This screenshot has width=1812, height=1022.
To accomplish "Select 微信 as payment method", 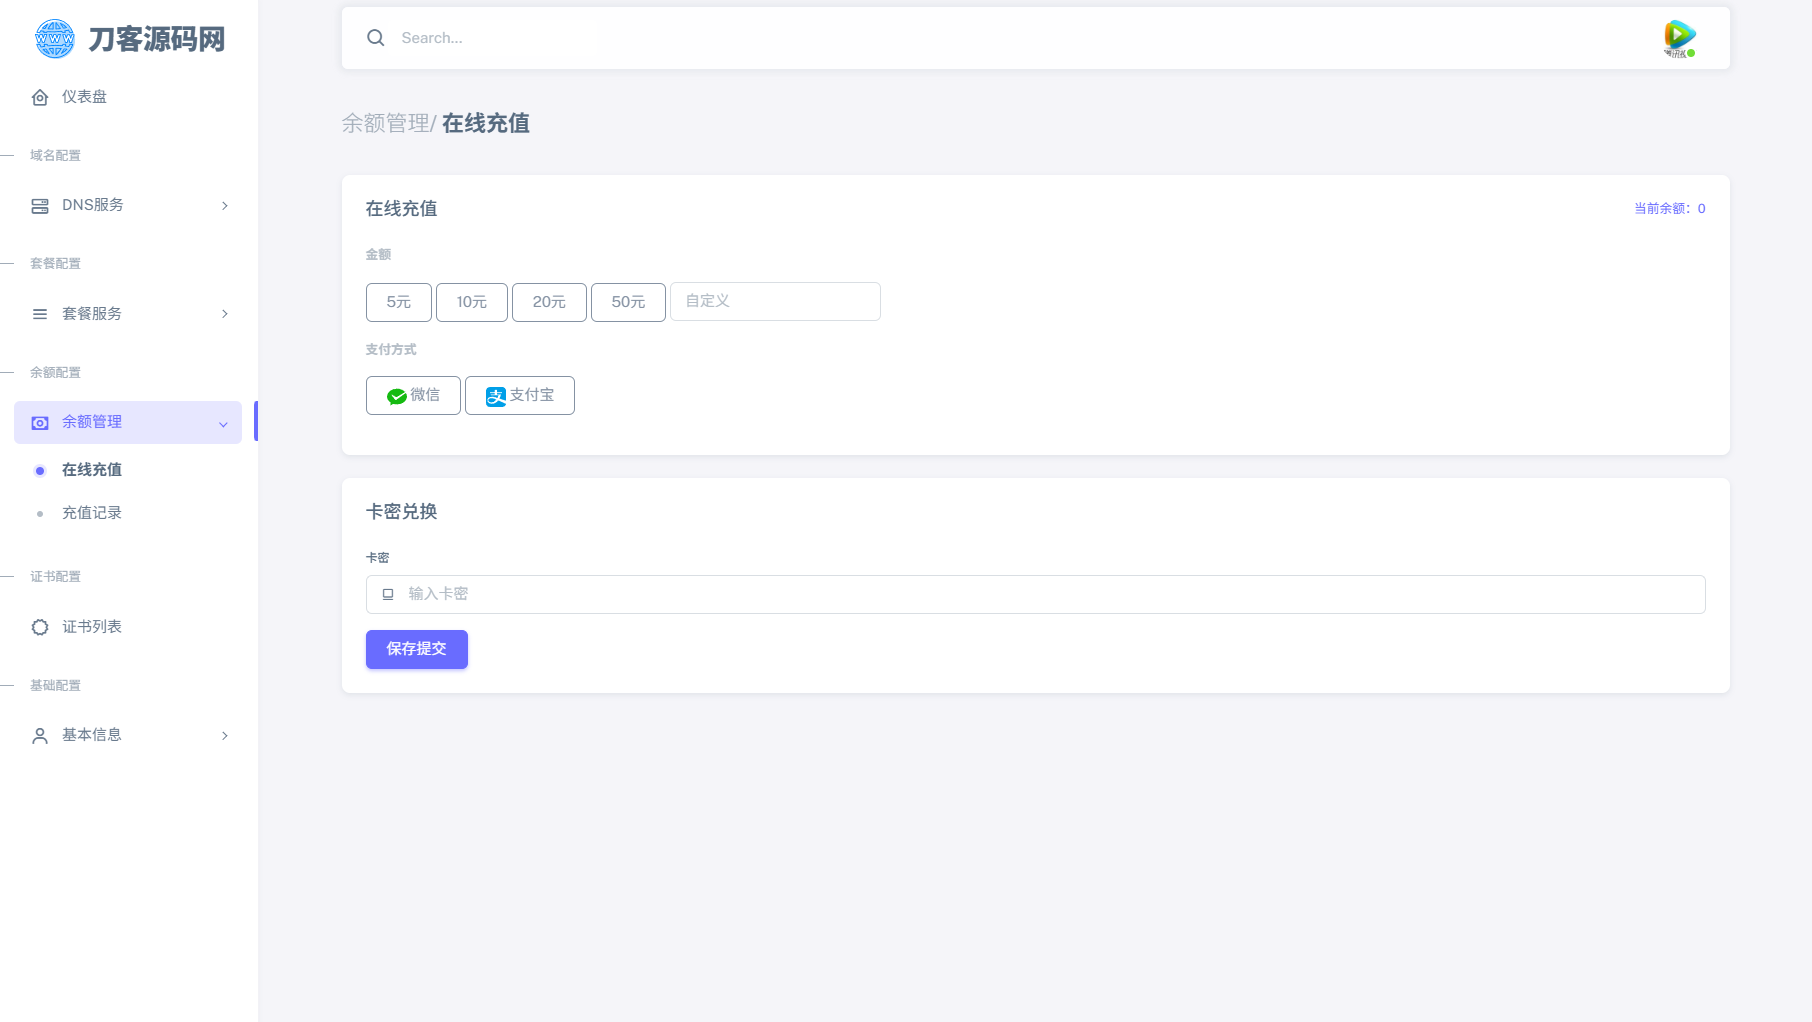I will tap(412, 395).
